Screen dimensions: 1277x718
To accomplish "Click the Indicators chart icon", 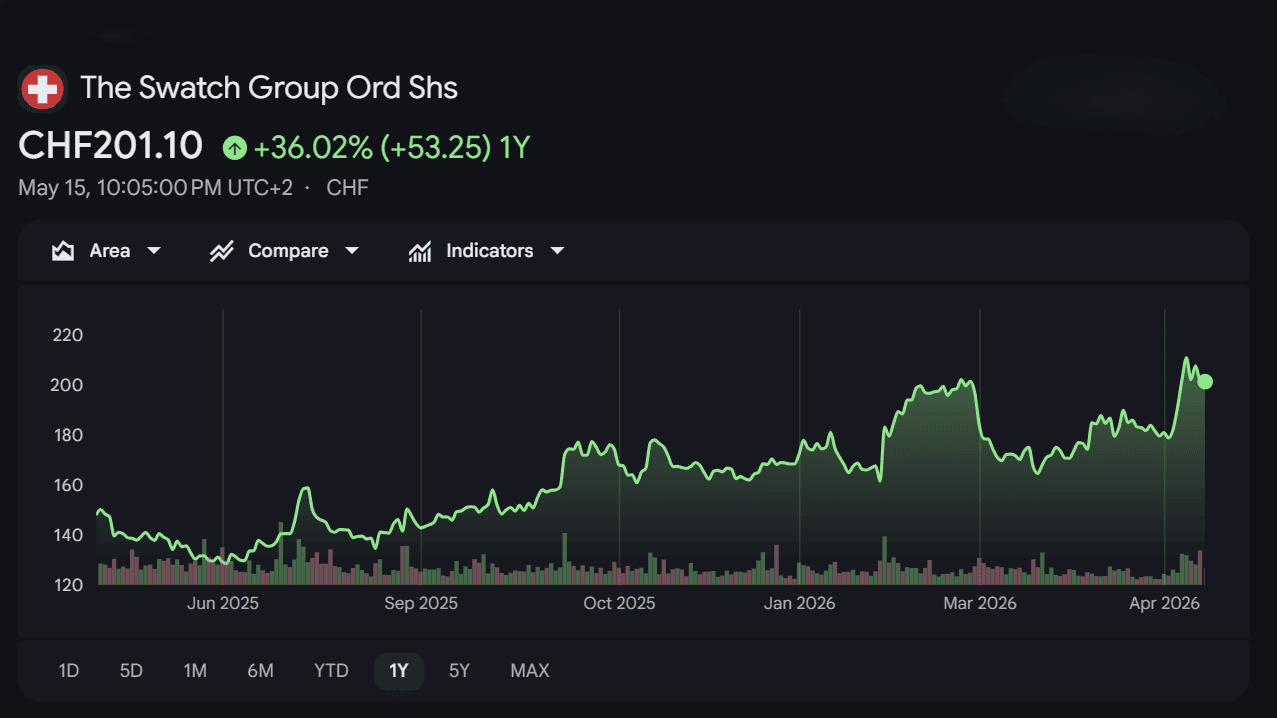I will pyautogui.click(x=420, y=251).
